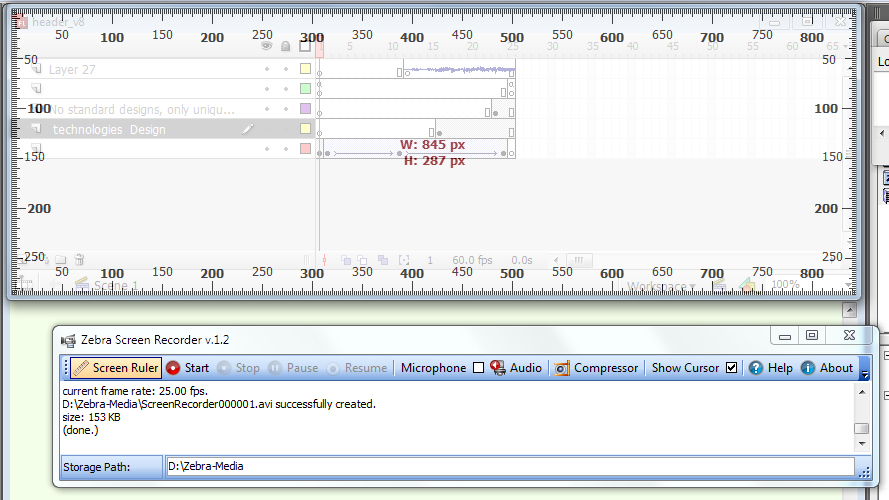
Task: Click the '(done.)' log line
Action: pyautogui.click(x=81, y=430)
